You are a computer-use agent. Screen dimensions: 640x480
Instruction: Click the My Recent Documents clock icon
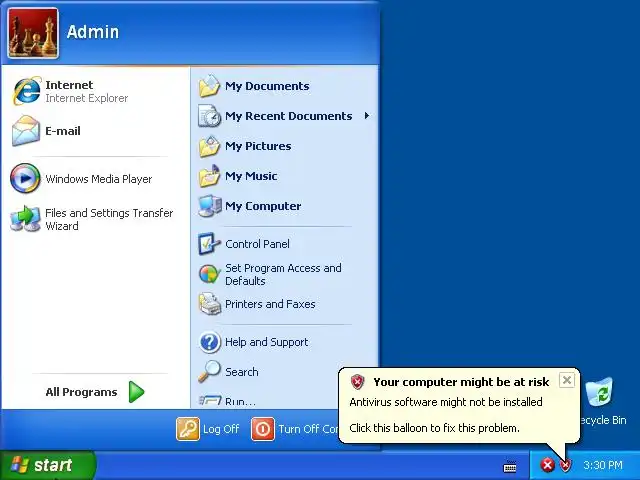click(x=209, y=116)
